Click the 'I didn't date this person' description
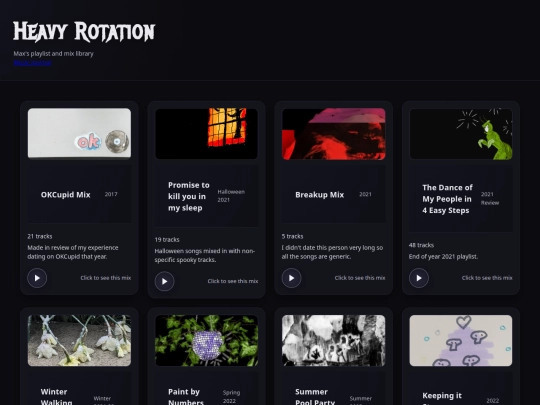This screenshot has width=540, height=405. click(332, 252)
